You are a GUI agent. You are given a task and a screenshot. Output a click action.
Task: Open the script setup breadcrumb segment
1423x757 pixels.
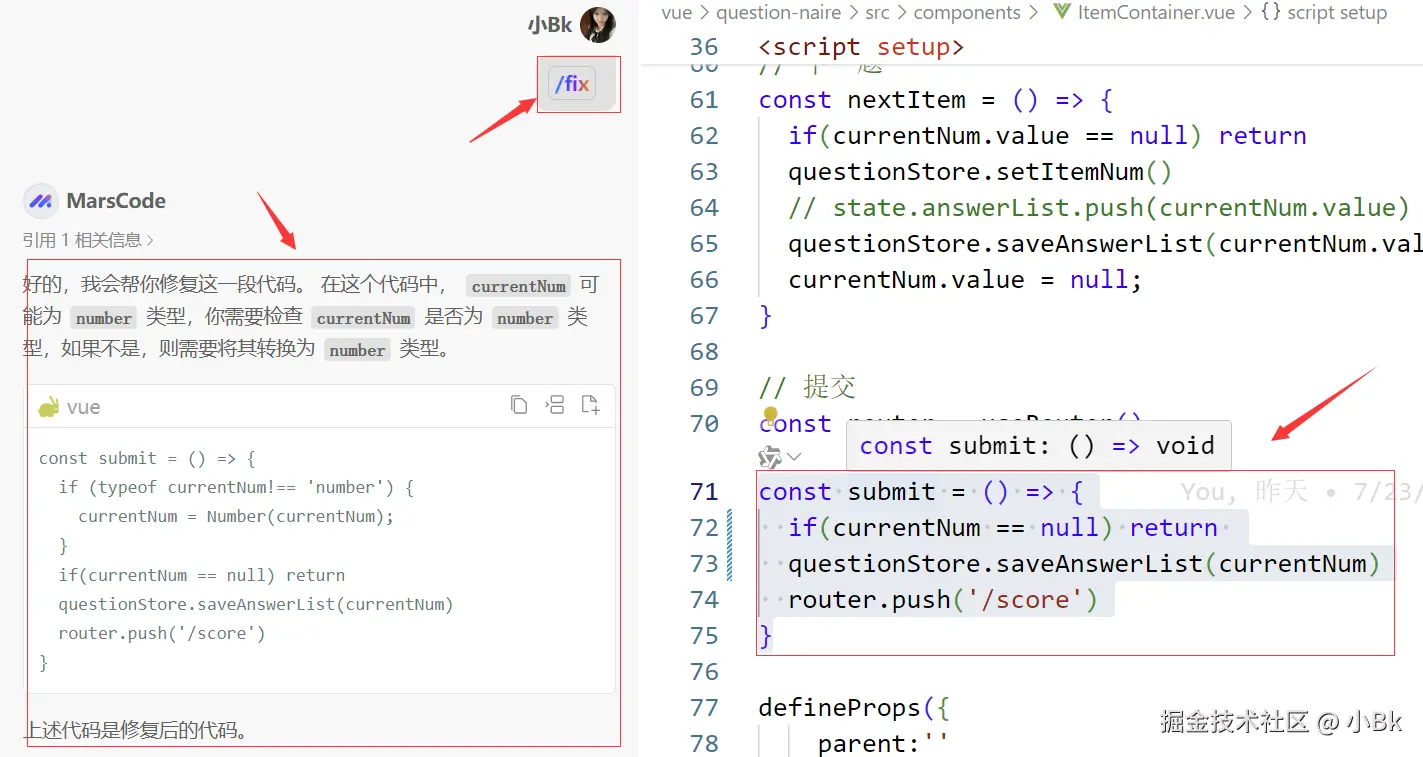(x=1323, y=13)
